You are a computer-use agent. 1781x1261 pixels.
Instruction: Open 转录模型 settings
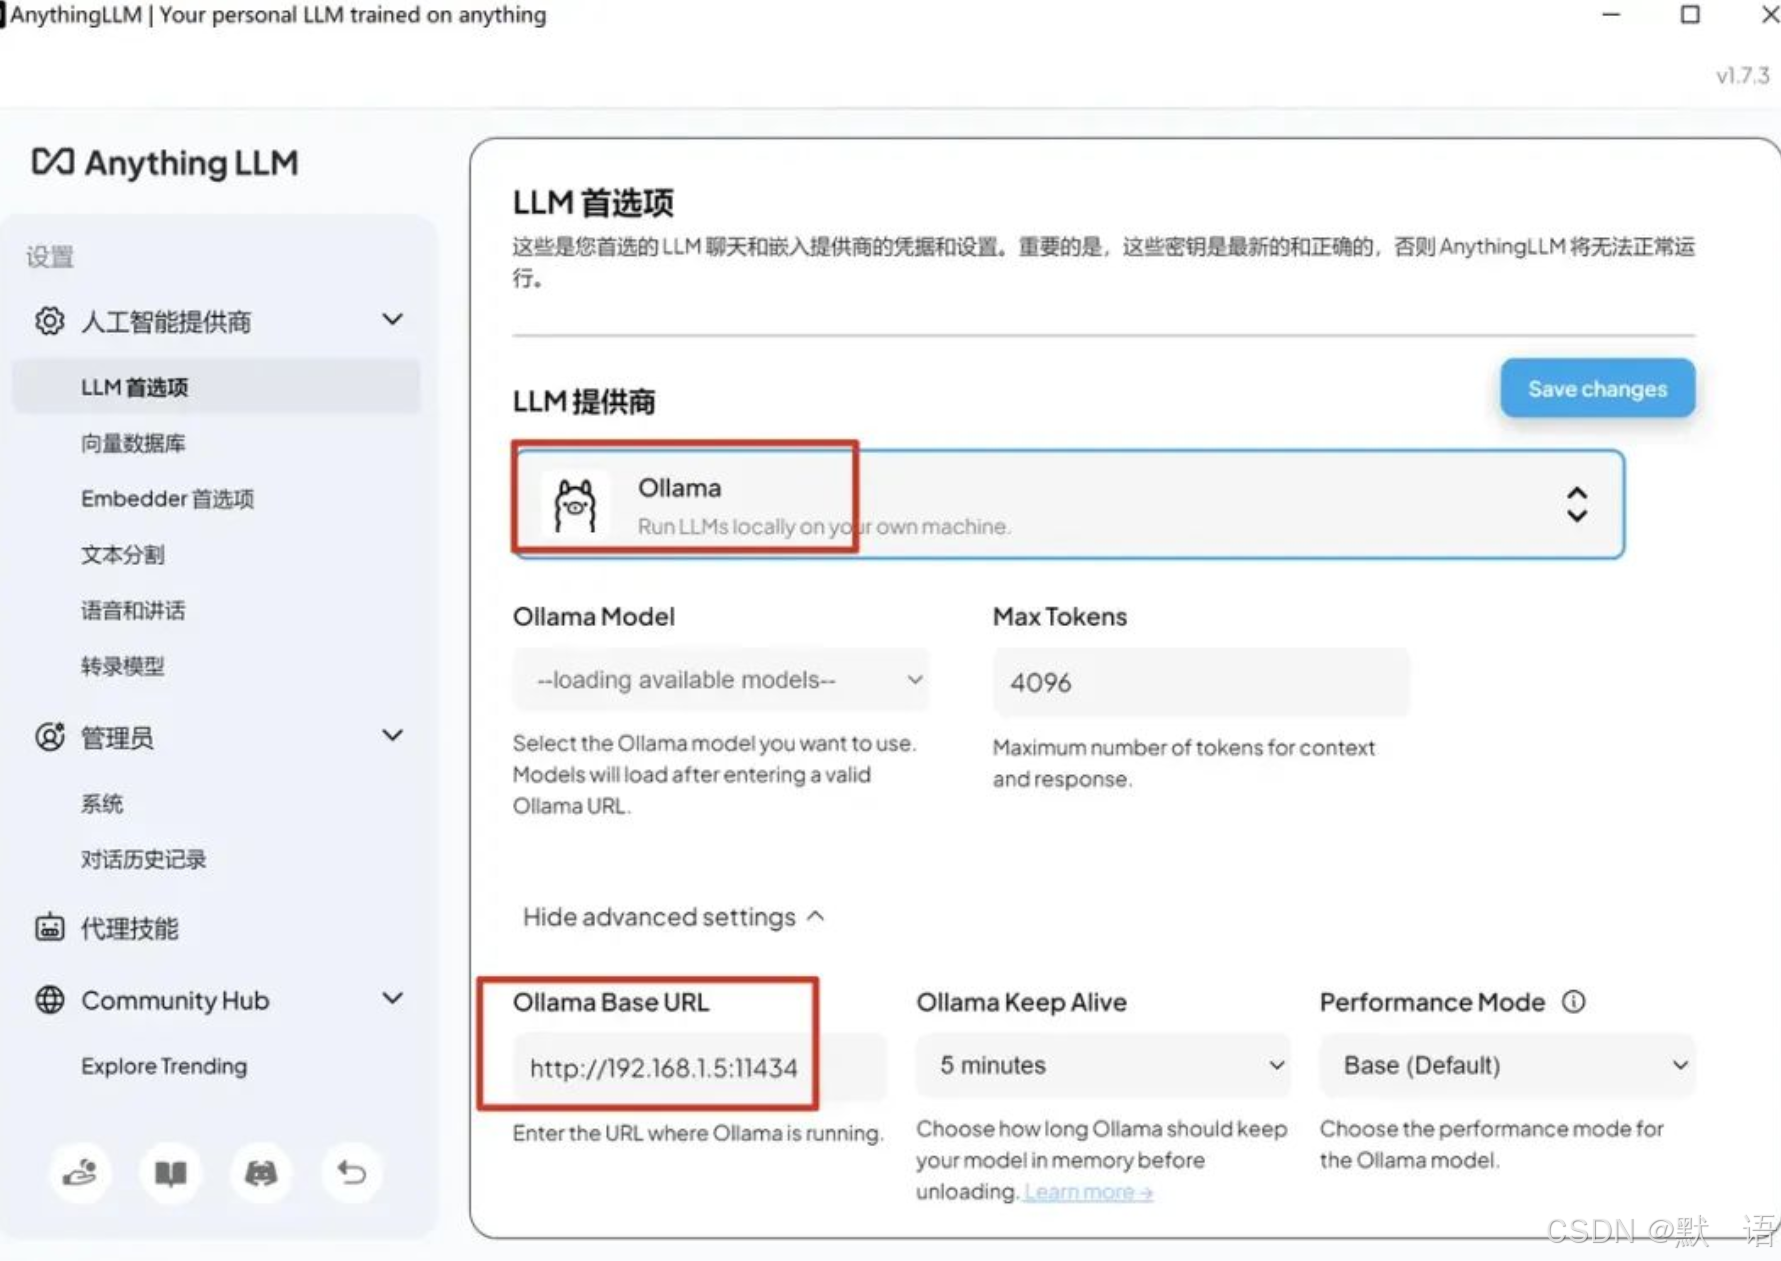122,666
